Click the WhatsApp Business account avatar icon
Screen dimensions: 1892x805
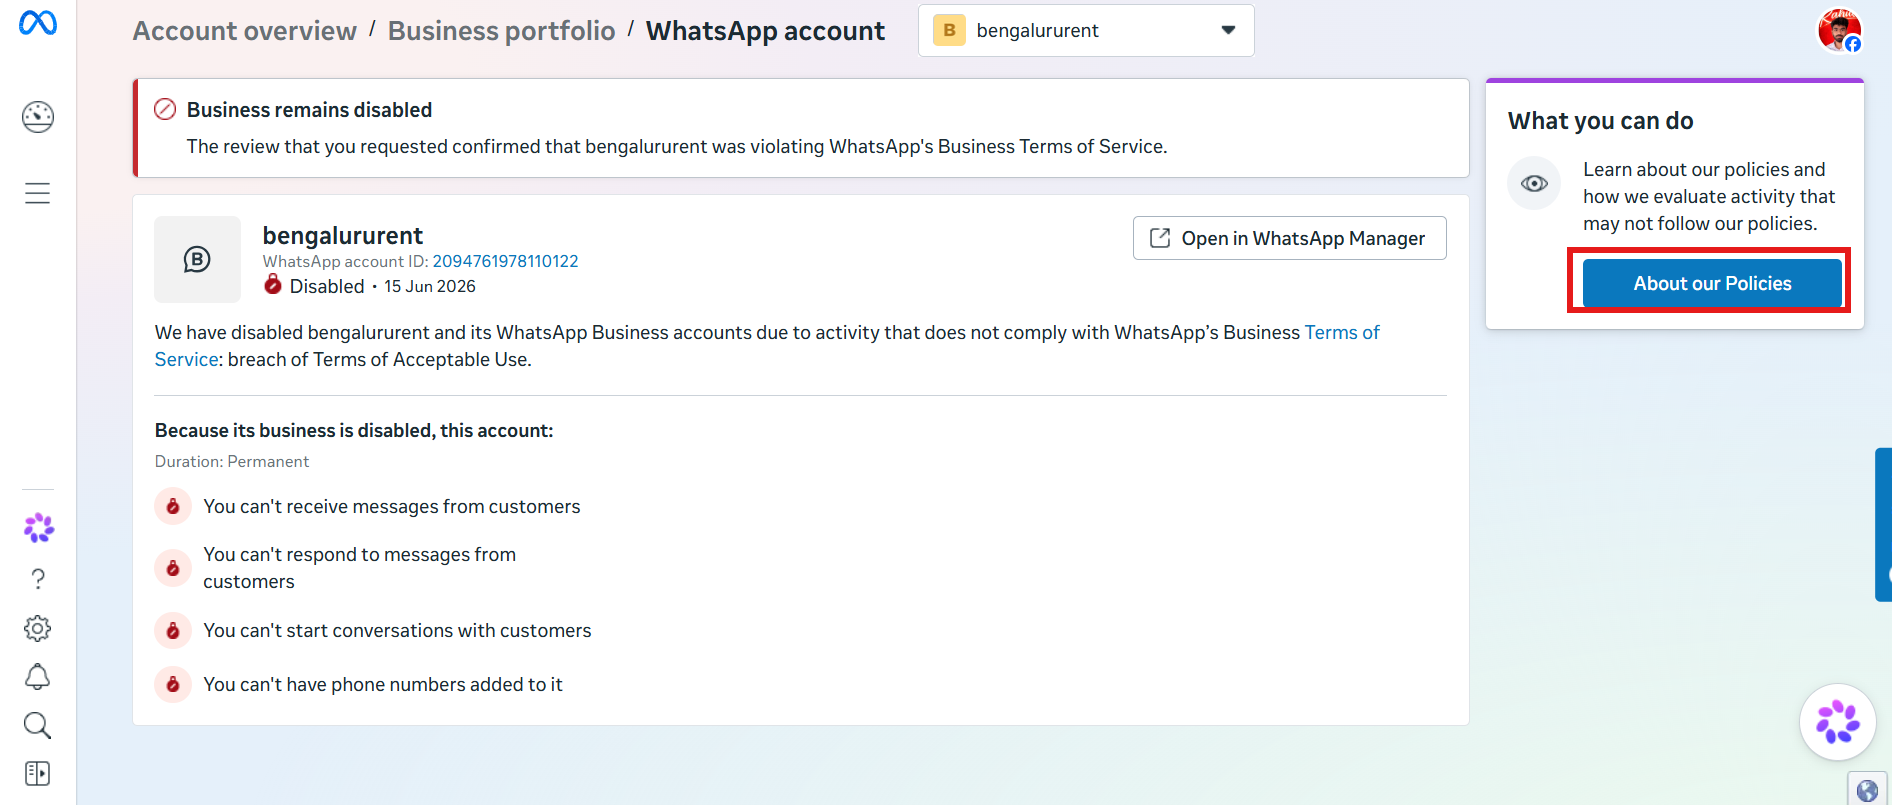(197, 259)
